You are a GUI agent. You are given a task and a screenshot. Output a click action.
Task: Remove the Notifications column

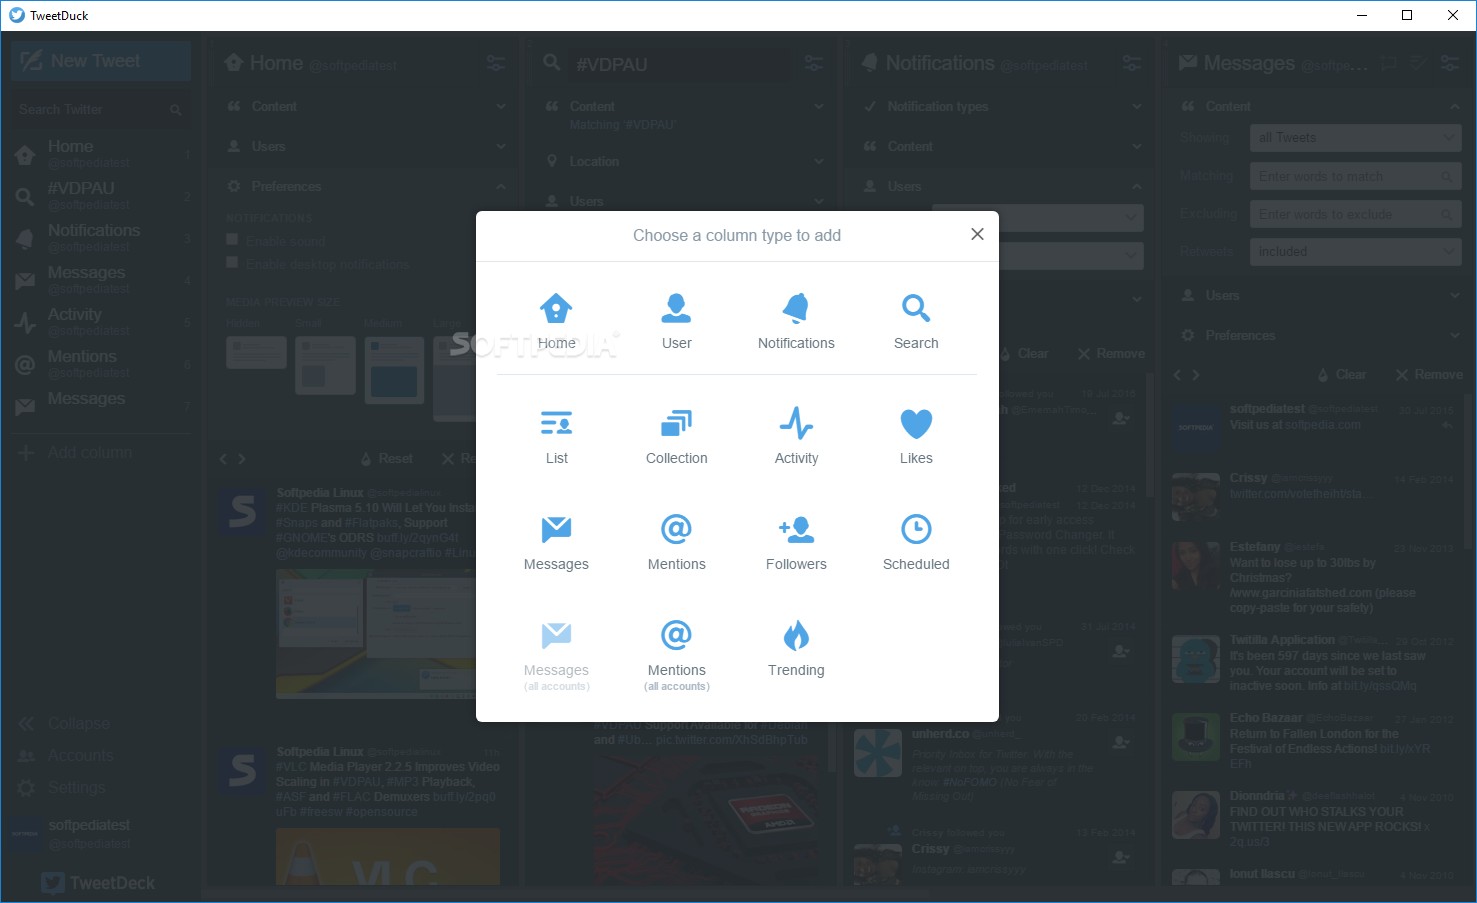tap(1111, 354)
